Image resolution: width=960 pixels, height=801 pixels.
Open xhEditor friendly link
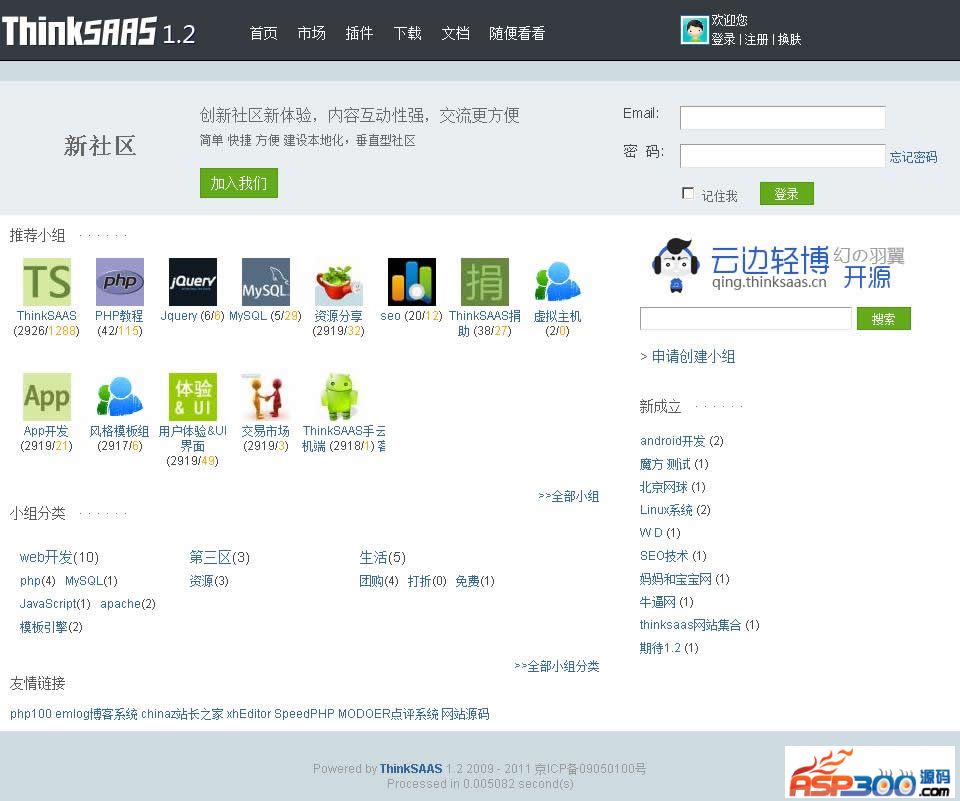tap(249, 714)
